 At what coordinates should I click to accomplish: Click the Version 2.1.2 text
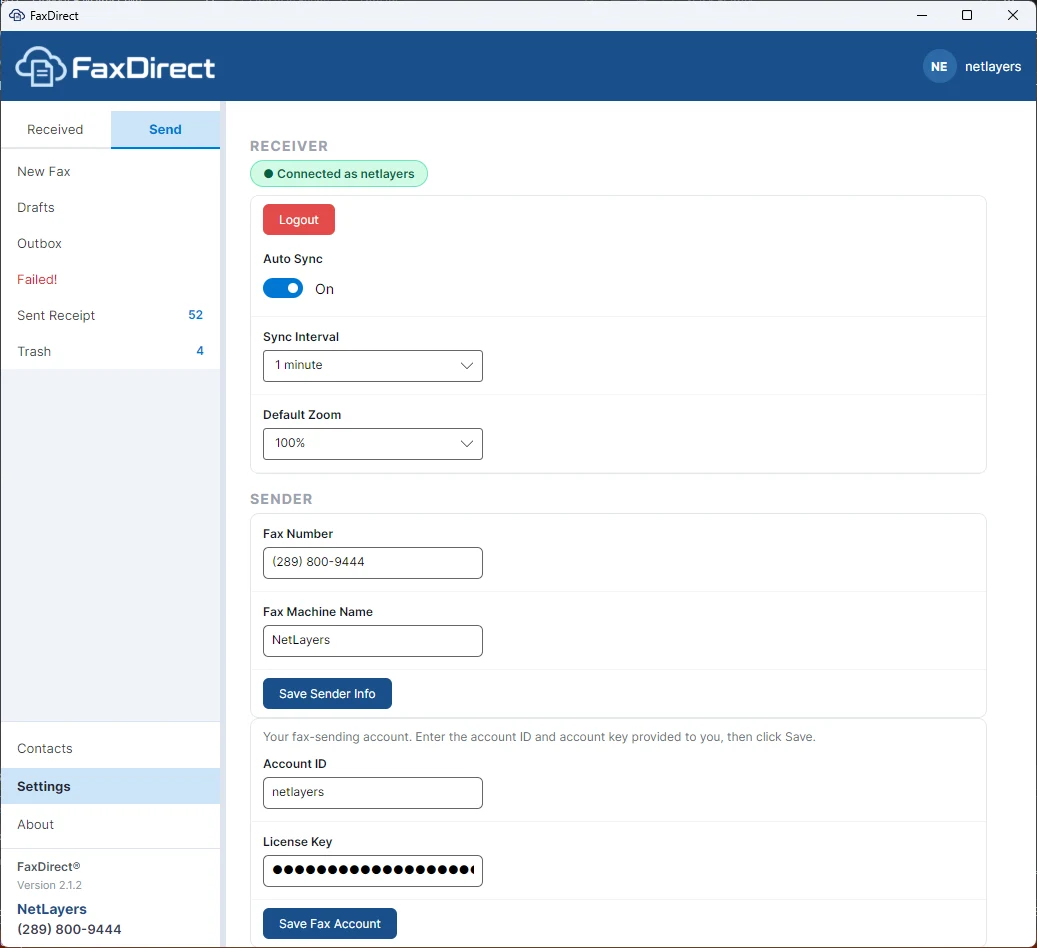click(50, 885)
